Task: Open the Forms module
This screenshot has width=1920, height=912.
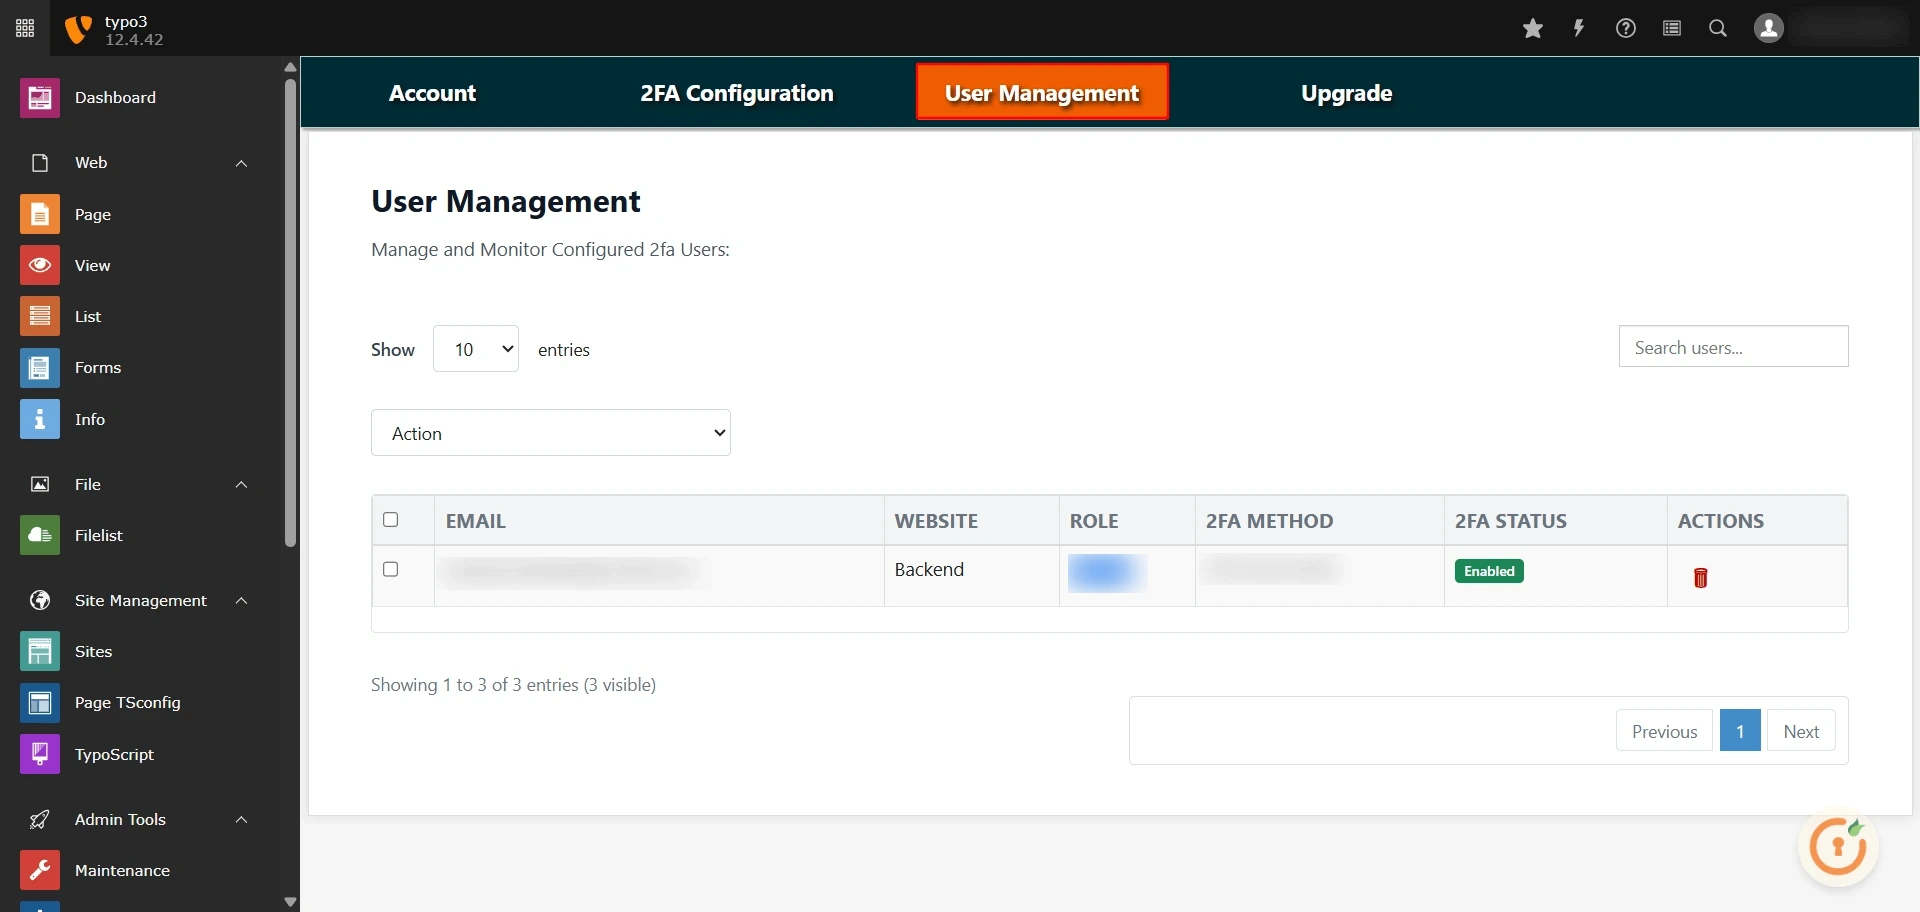Action: click(98, 367)
